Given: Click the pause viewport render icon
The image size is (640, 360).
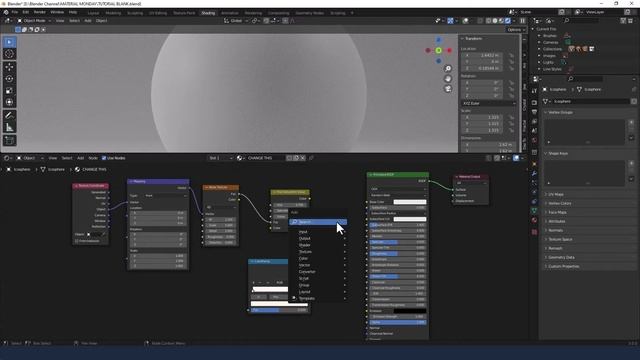Looking at the screenshot, I should point(522,20).
